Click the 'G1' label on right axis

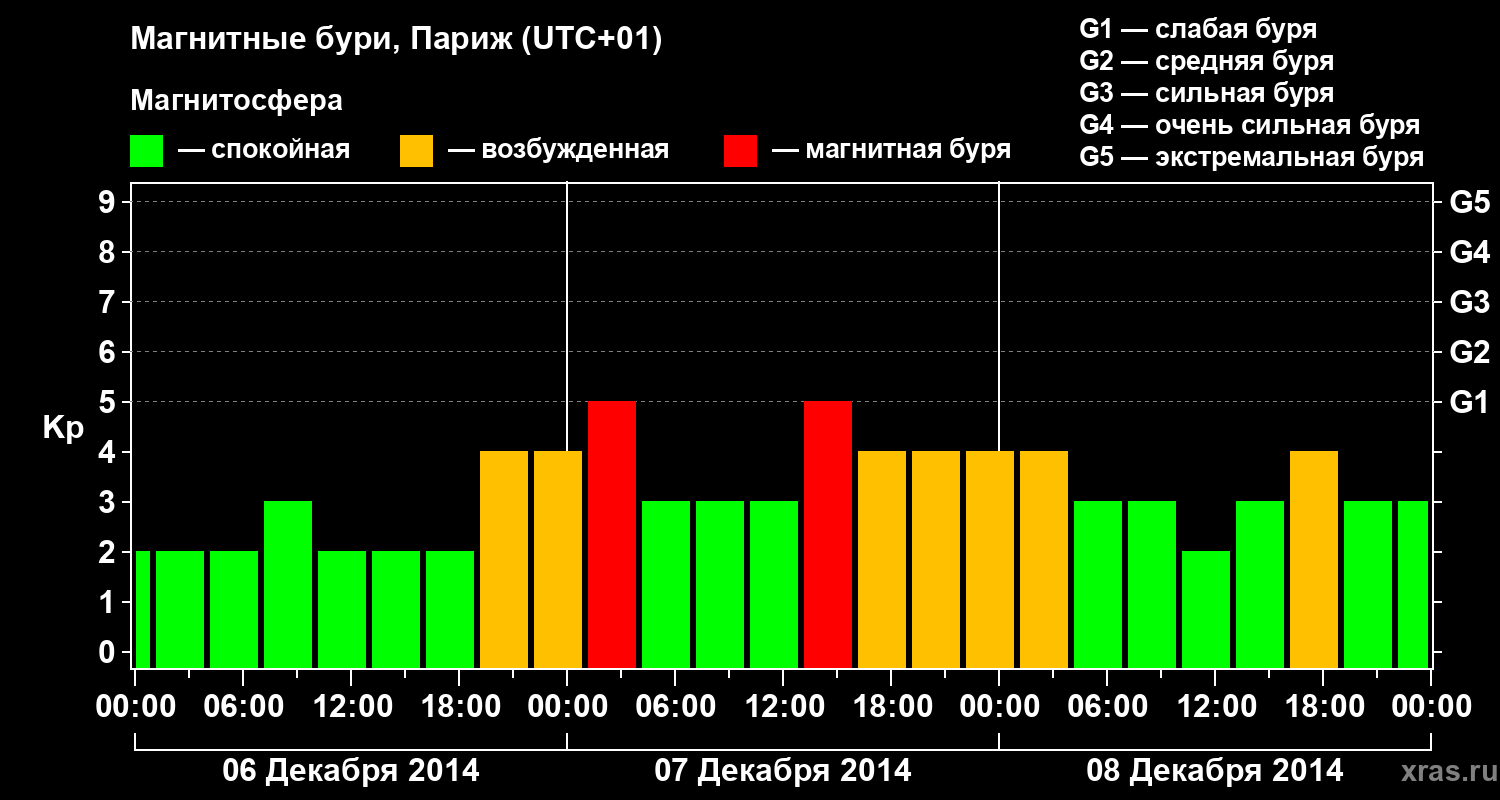[1469, 402]
